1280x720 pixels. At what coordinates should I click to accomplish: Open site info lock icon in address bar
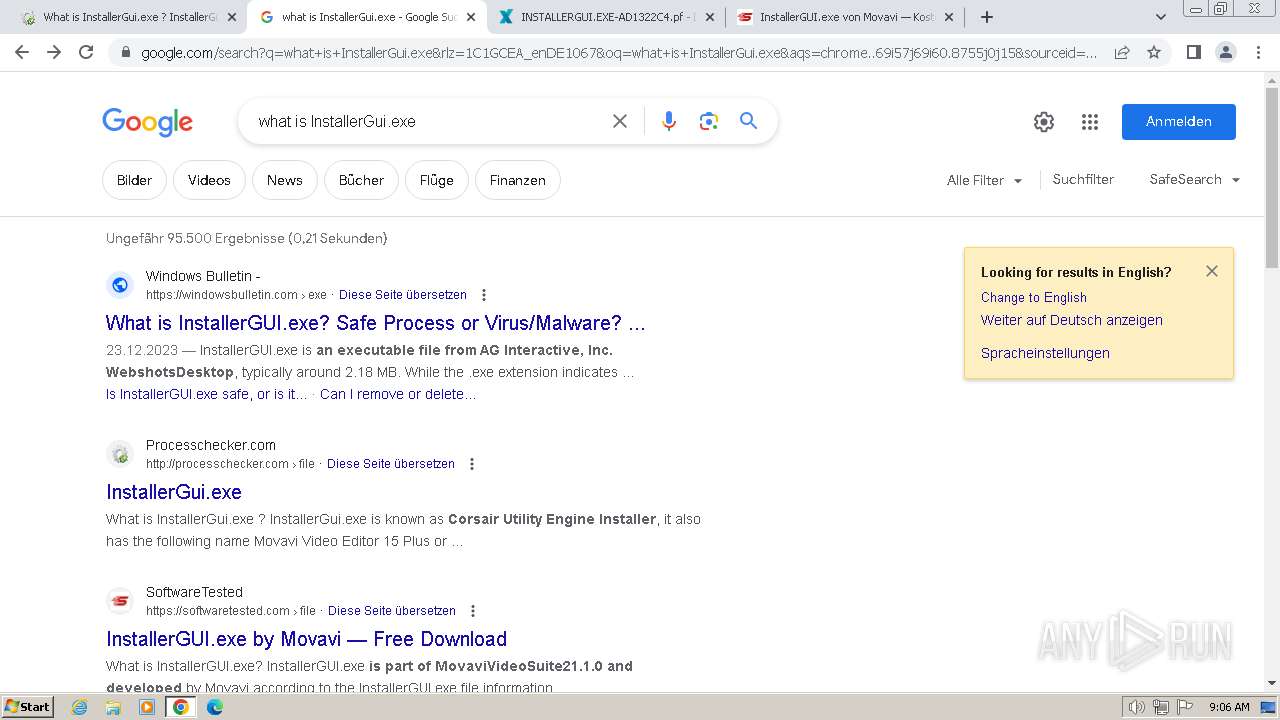point(125,52)
